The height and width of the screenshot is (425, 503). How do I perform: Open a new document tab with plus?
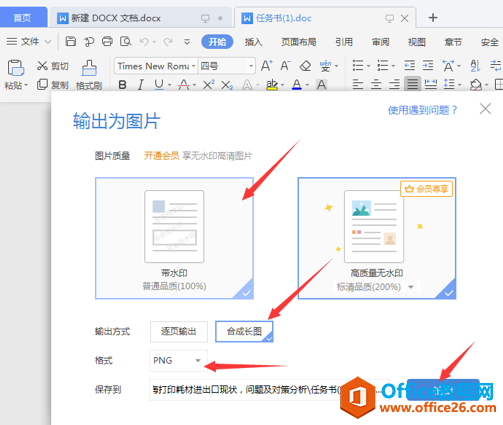[433, 18]
